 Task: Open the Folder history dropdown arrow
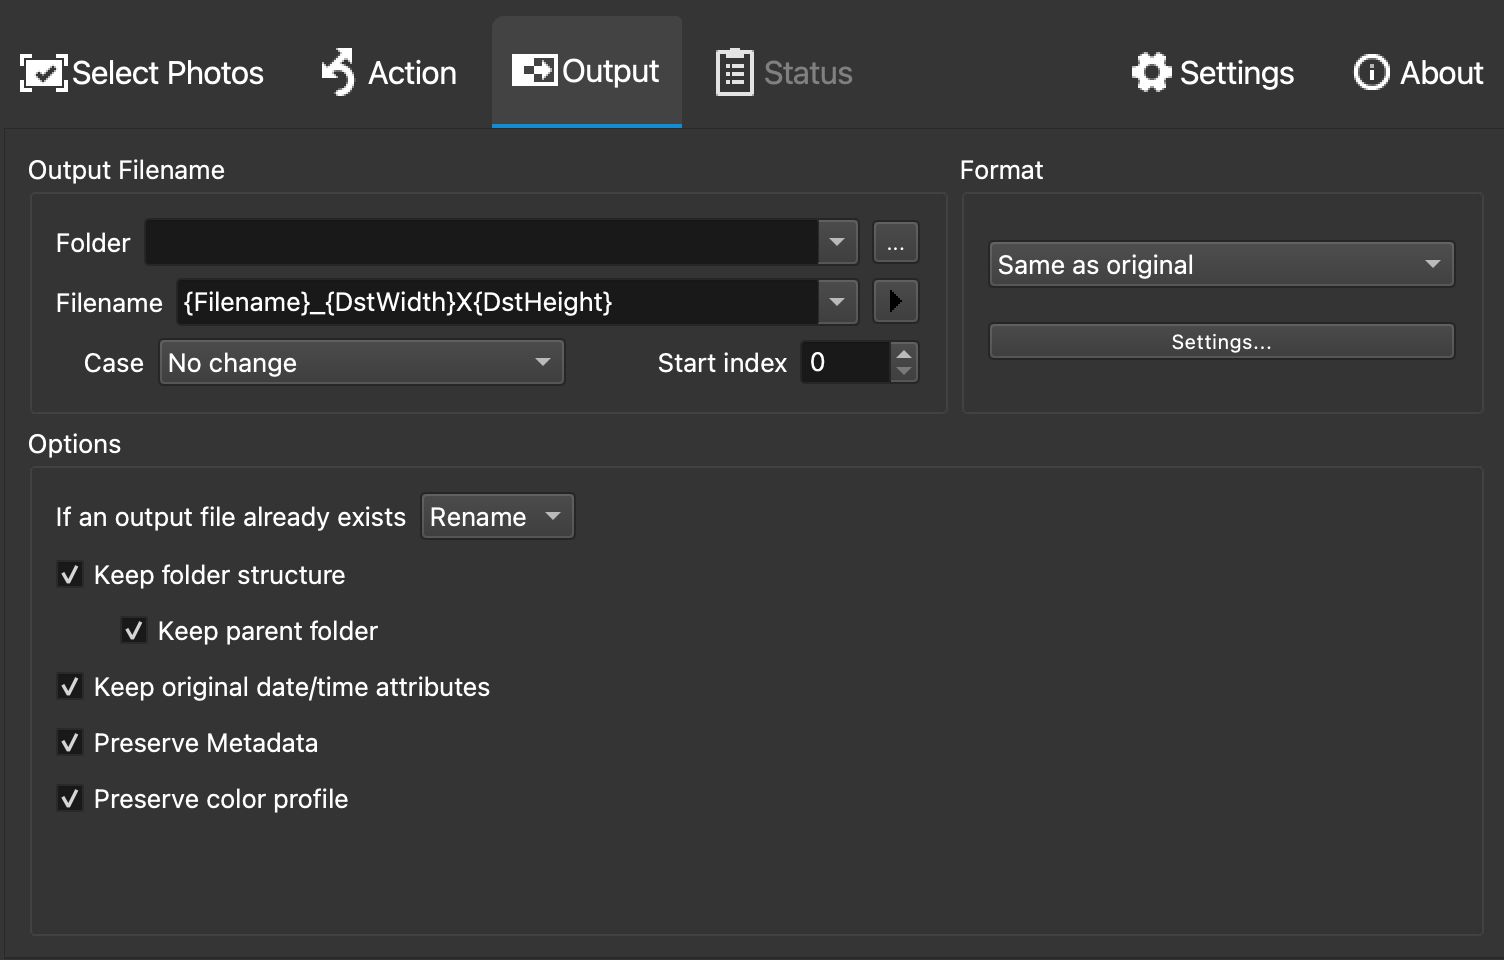836,241
